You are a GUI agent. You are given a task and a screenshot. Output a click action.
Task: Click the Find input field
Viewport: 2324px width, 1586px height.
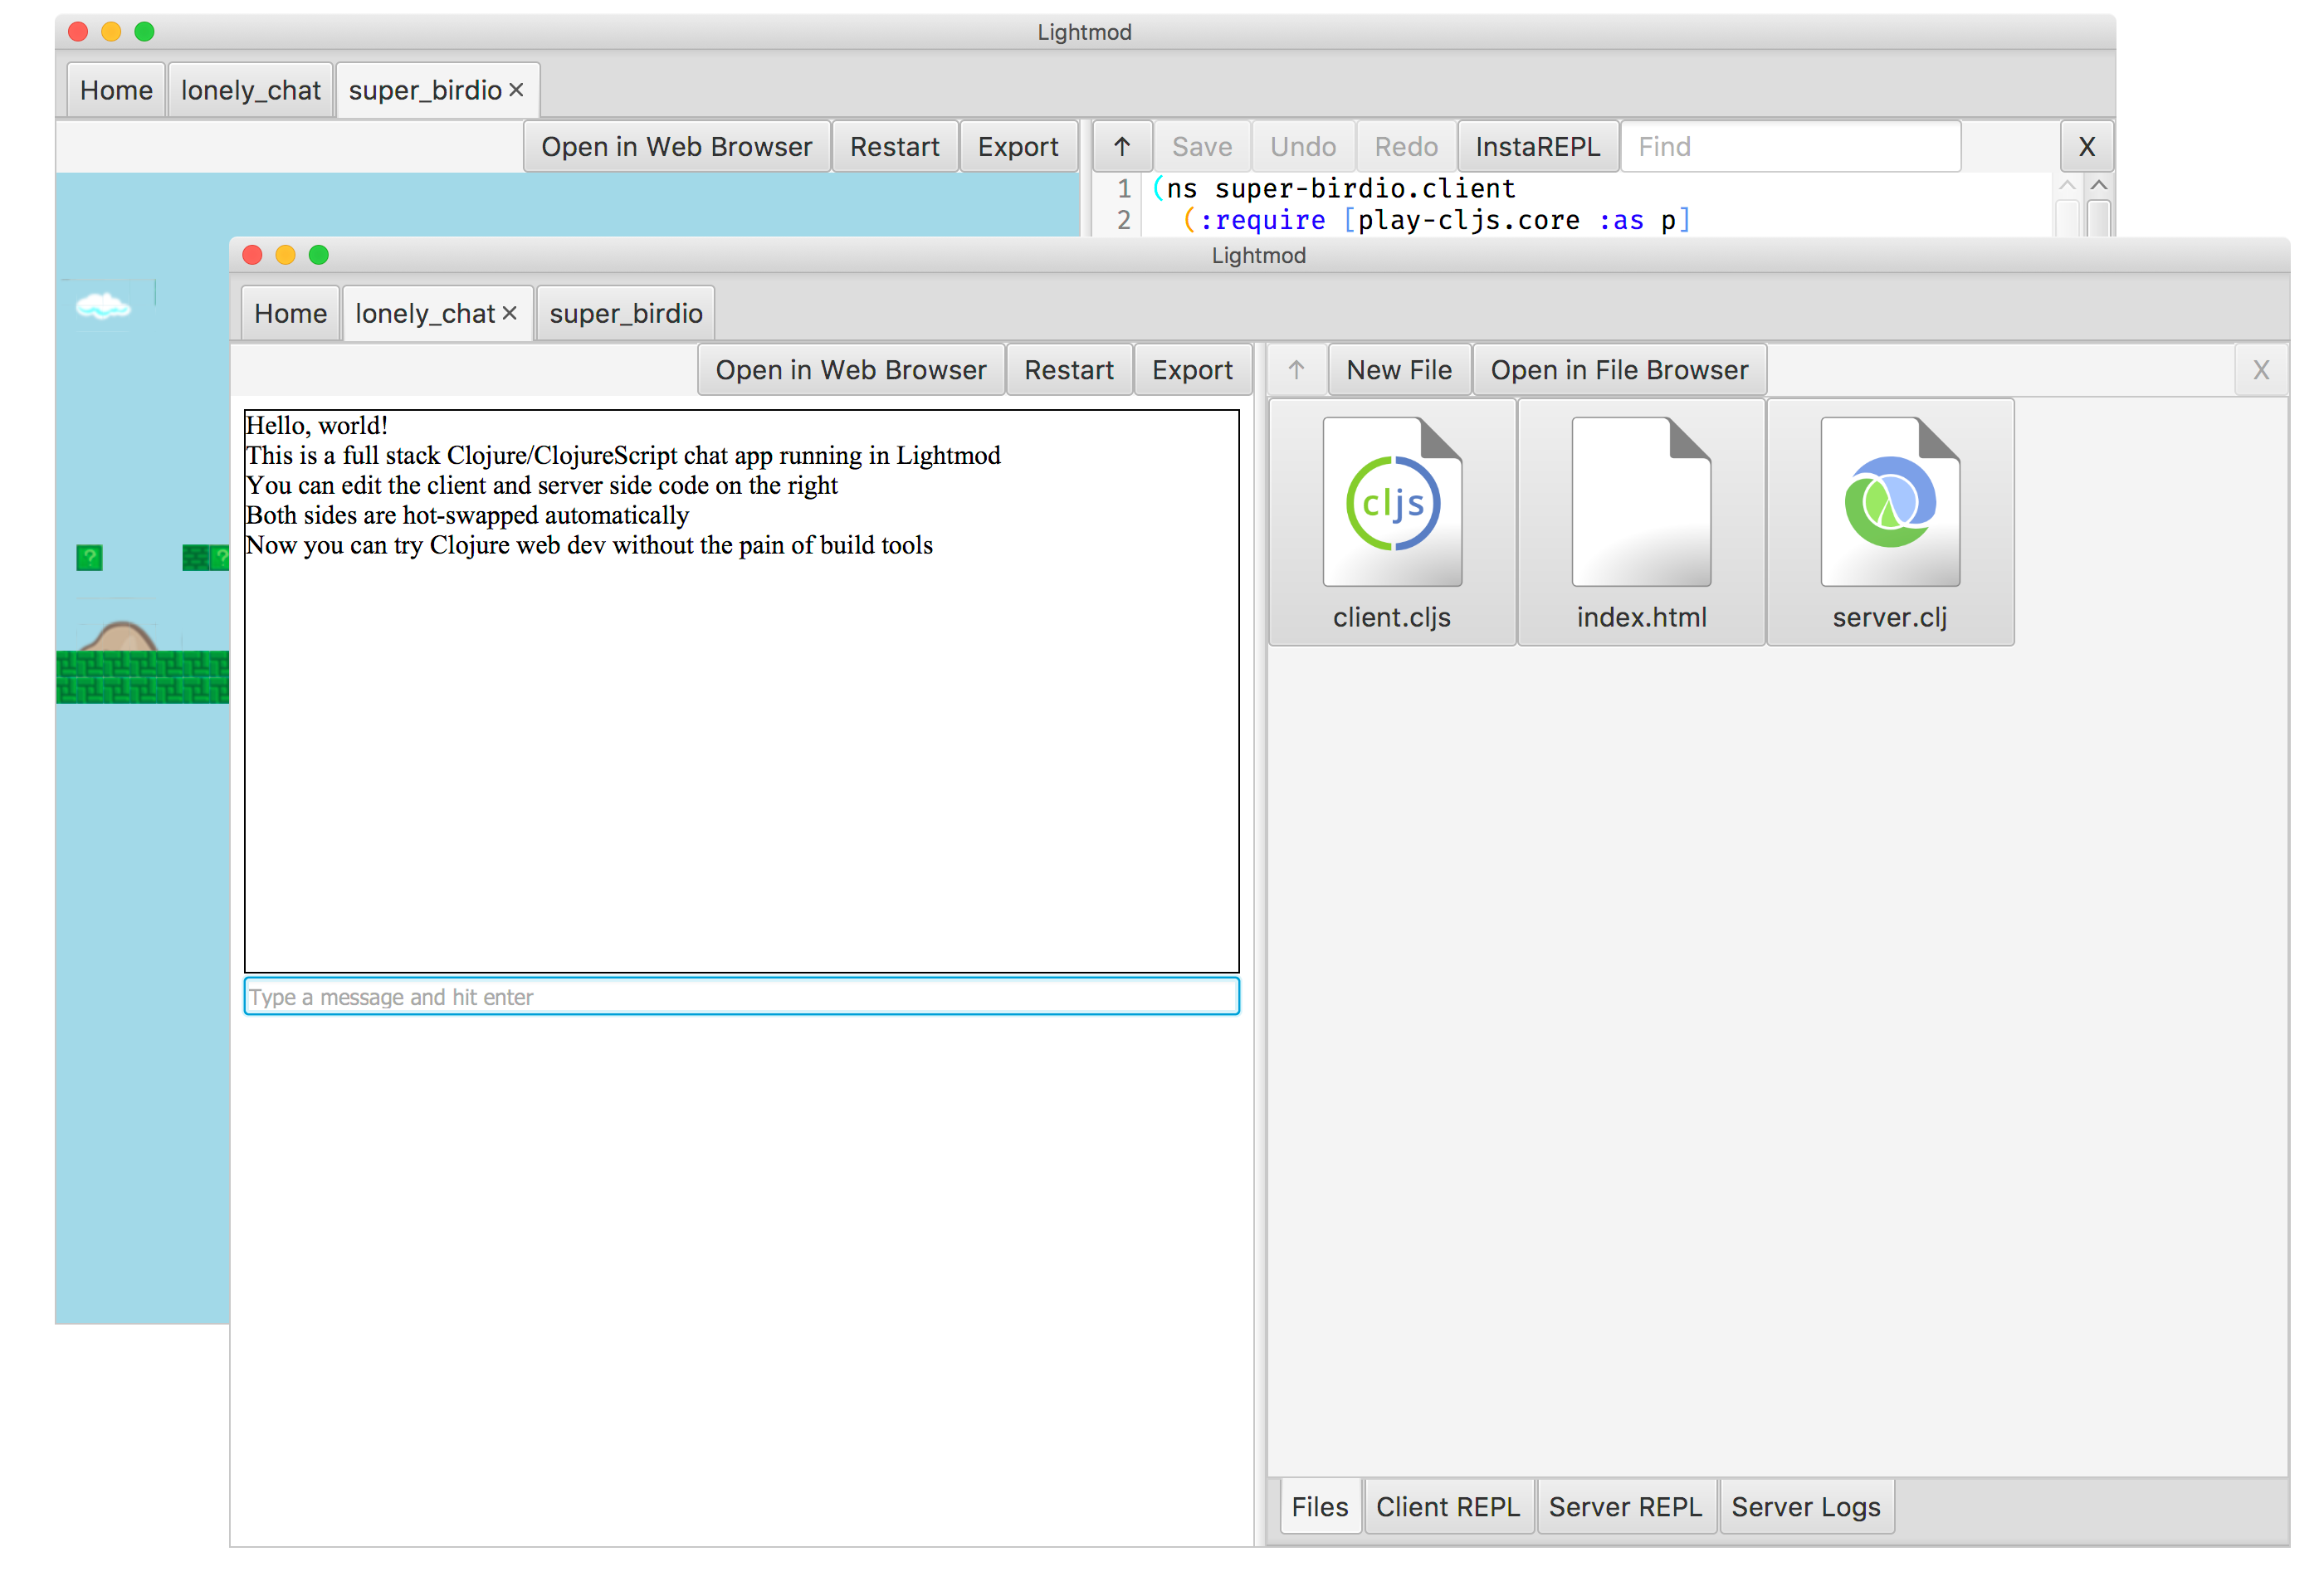pyautogui.click(x=1789, y=147)
